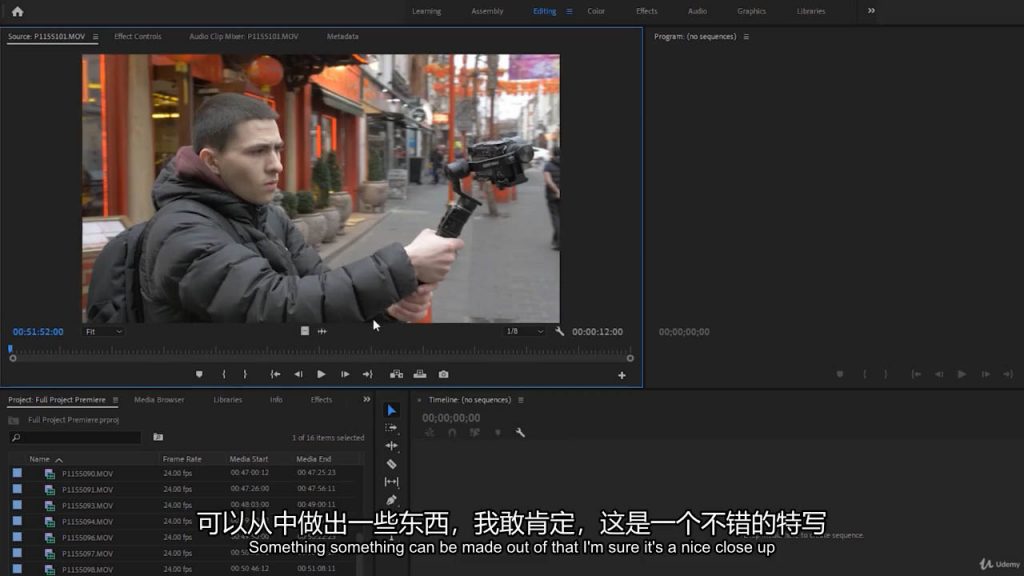Toggle Drag Video Only icon
This screenshot has width=1024, height=576.
305,331
